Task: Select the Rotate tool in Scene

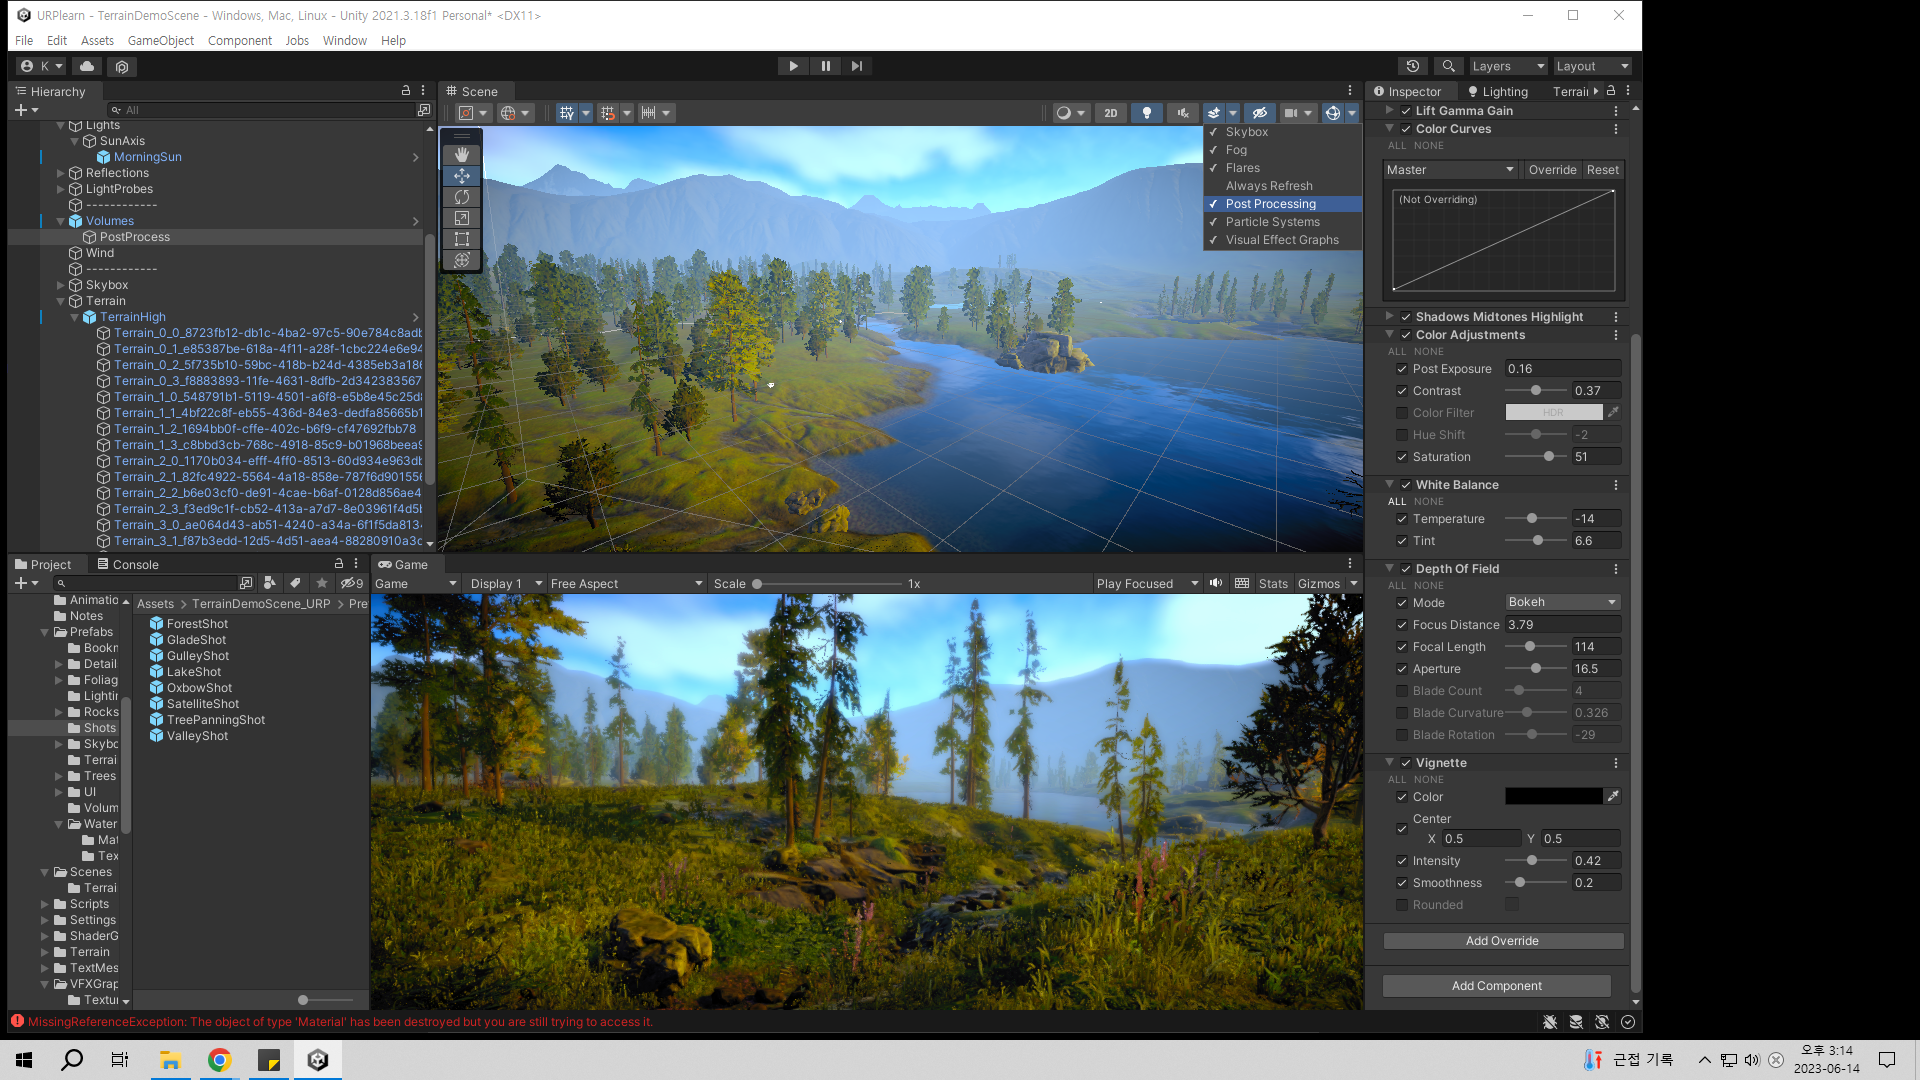Action: point(462,197)
